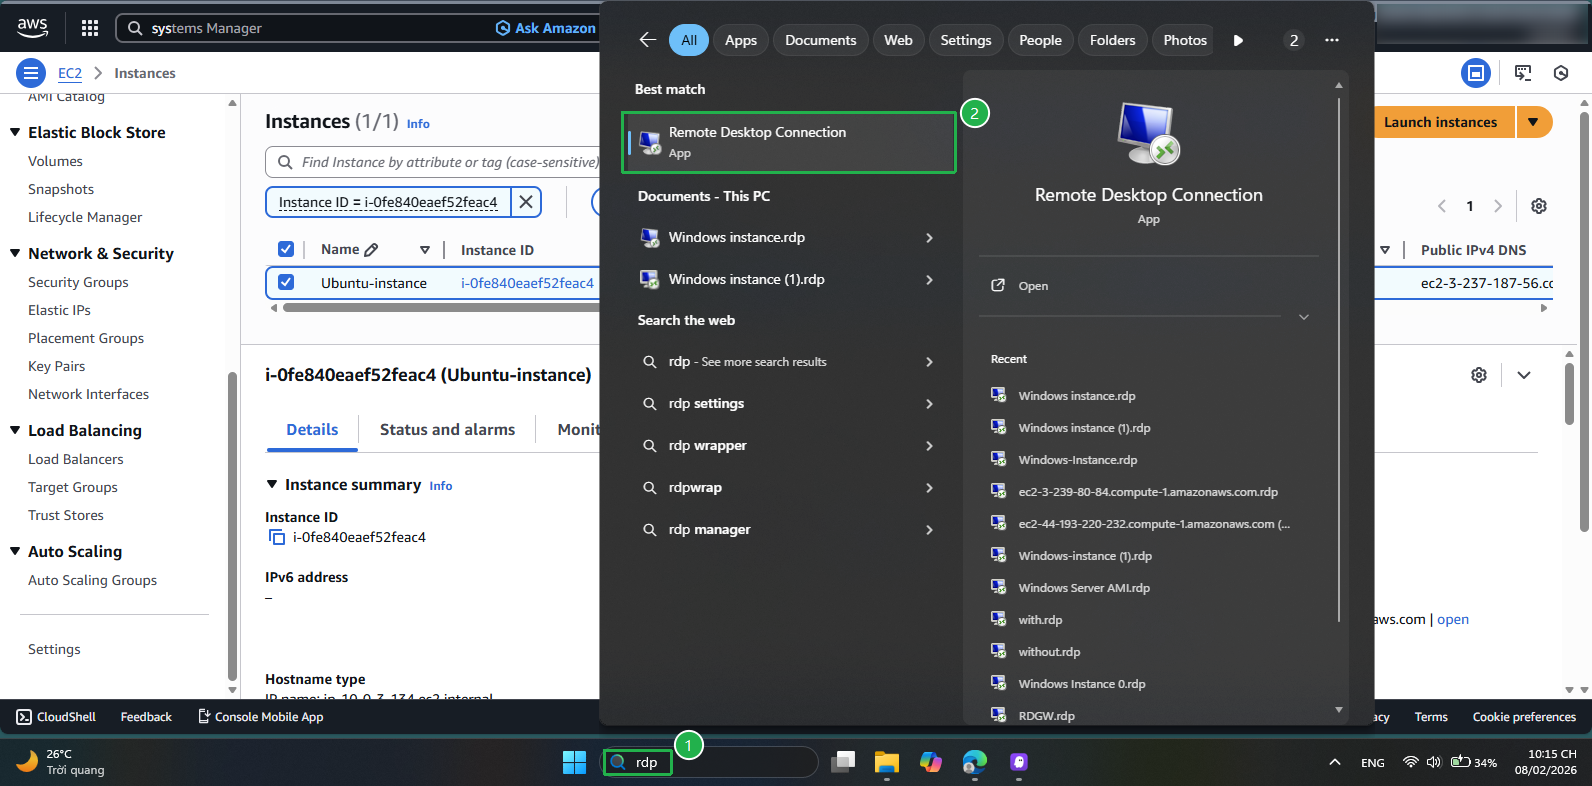Uncheck the Ubuntu-instance row checkbox
1592x786 pixels.
[286, 283]
